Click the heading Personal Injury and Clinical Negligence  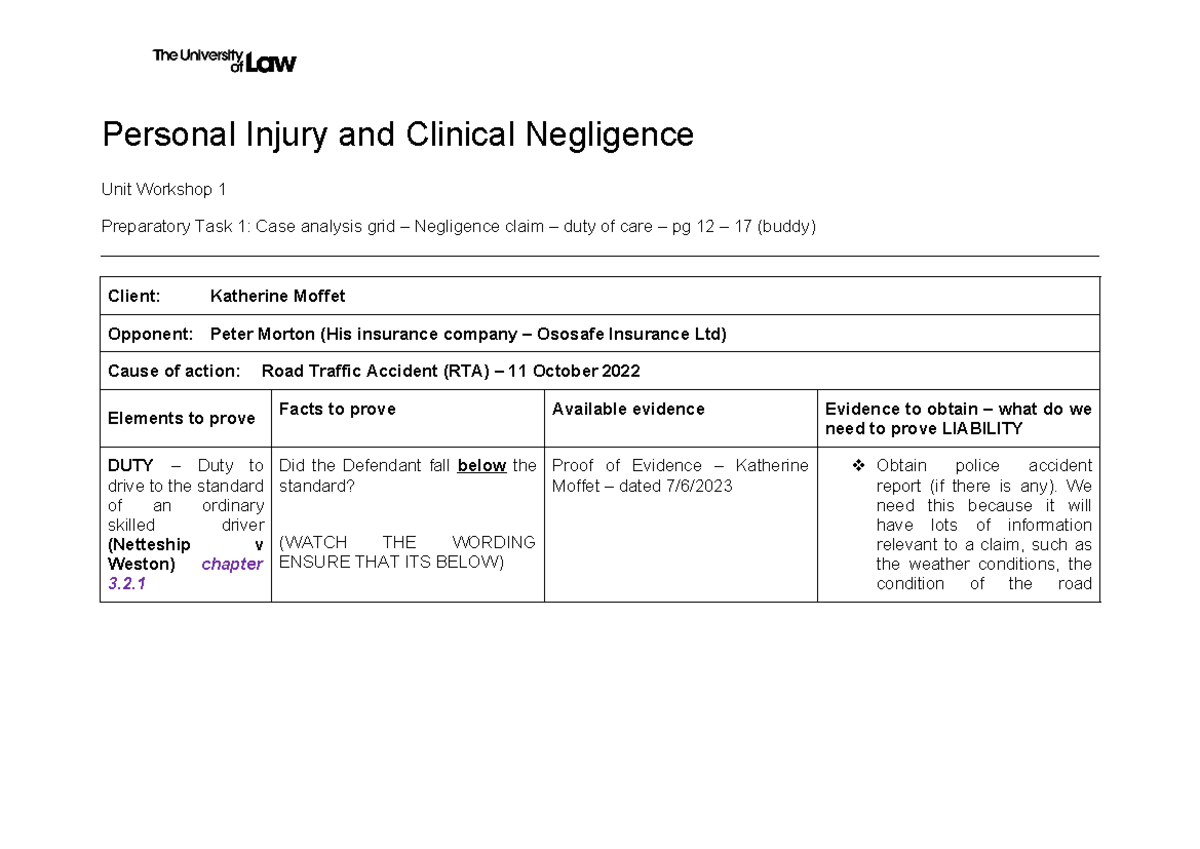tap(397, 134)
